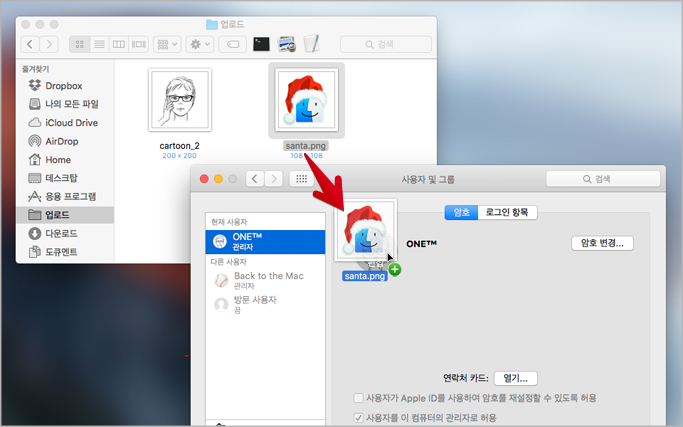The height and width of the screenshot is (427, 683).
Task: Enable Apple ID password reset checkbox
Action: 358,398
